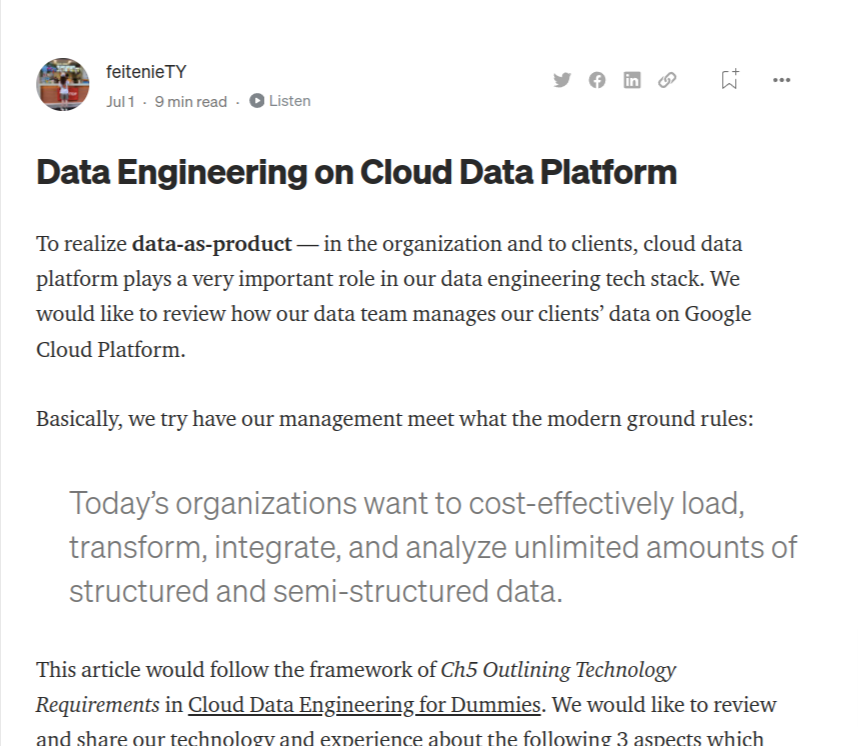Select title 'Data Engineering on Cloud Data Platform'

[357, 172]
